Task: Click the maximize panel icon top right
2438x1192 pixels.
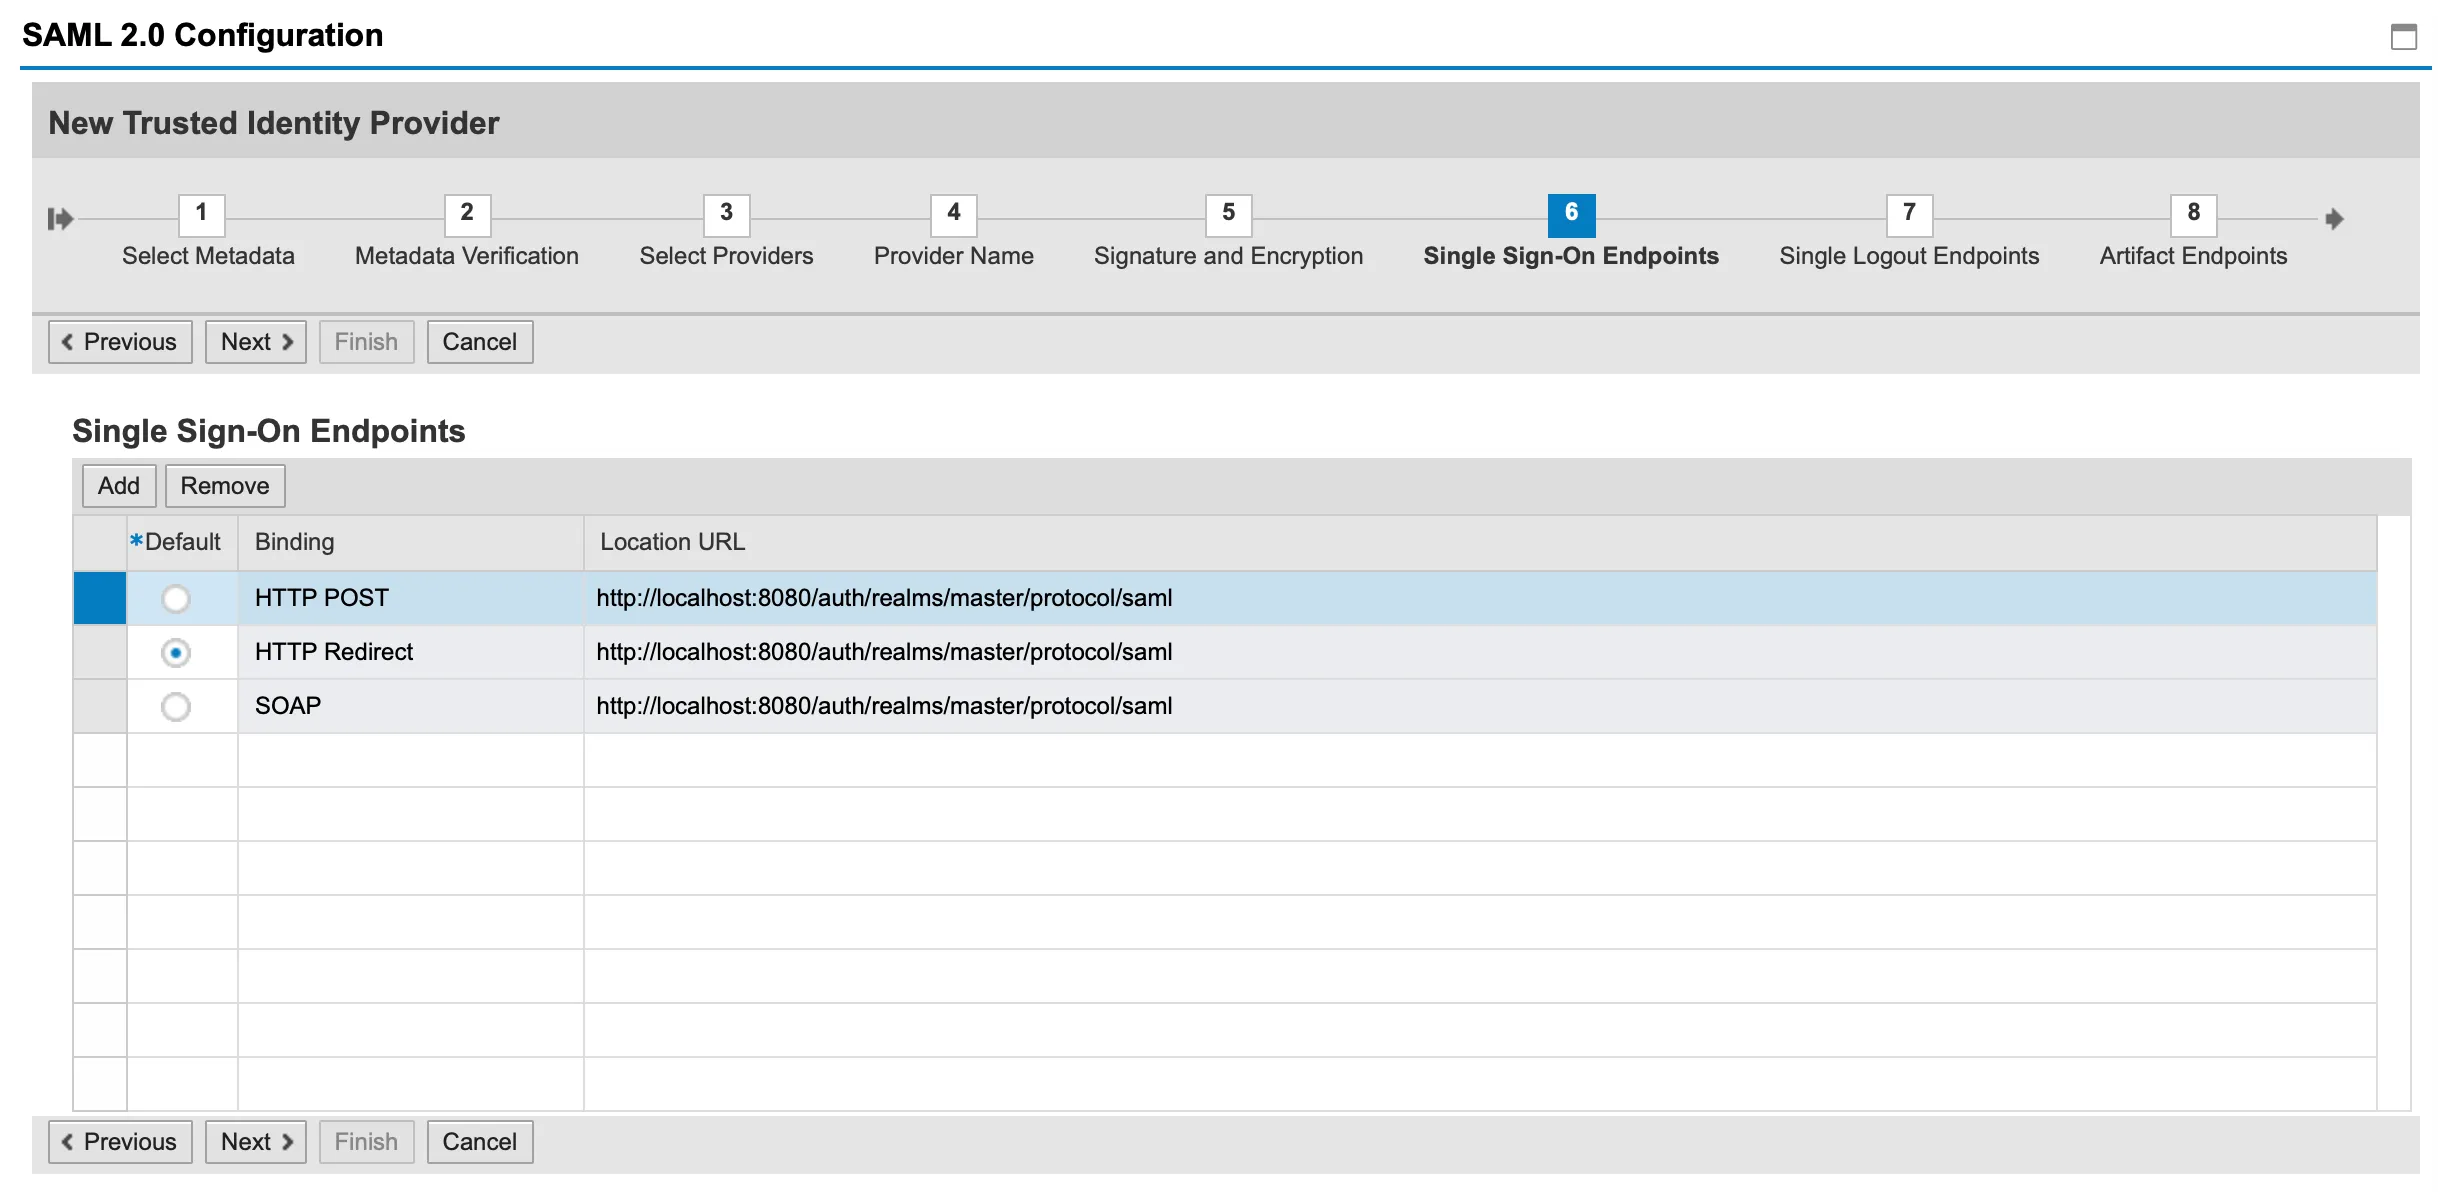Action: coord(2403,37)
